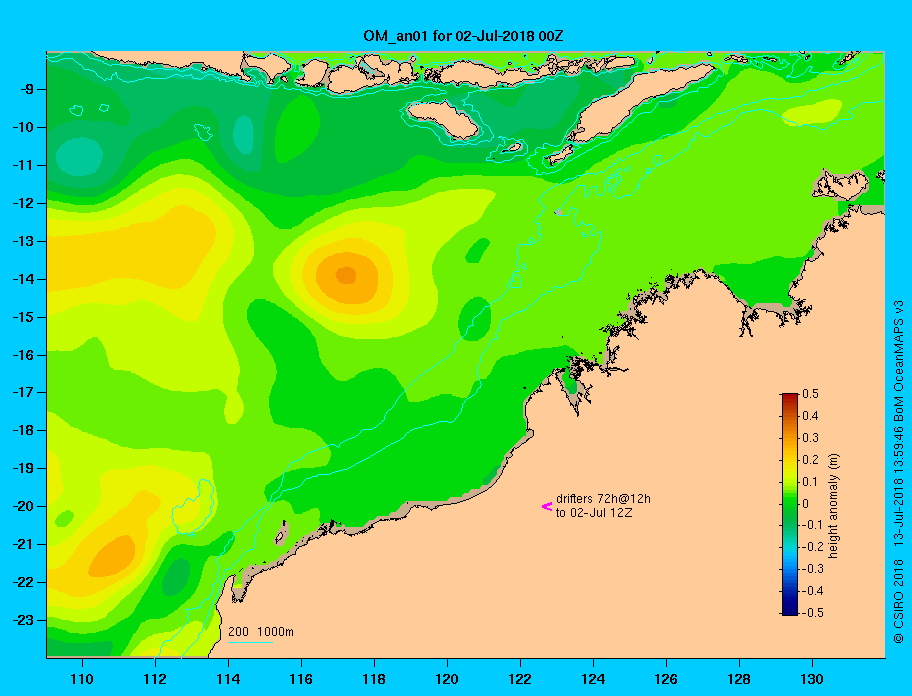
Task: Click the vertical CSIRO 2018 BoM OceanMAPS credit
Action: coord(899,472)
